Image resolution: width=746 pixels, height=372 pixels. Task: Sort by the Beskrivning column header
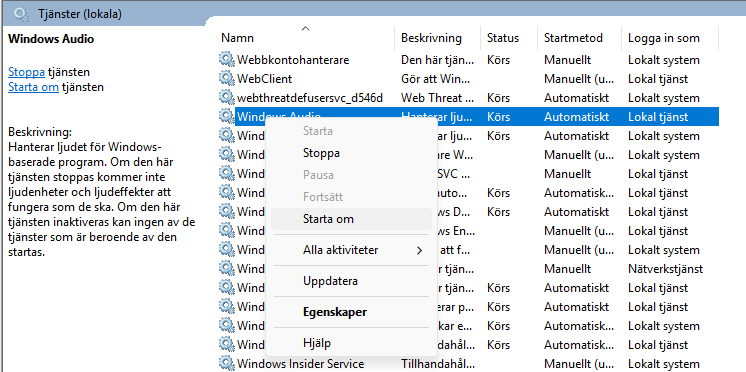tap(431, 38)
